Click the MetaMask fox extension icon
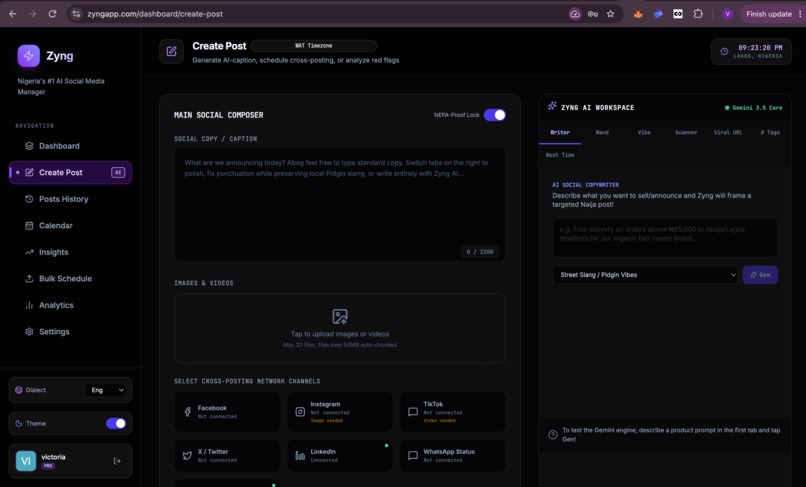 point(638,14)
